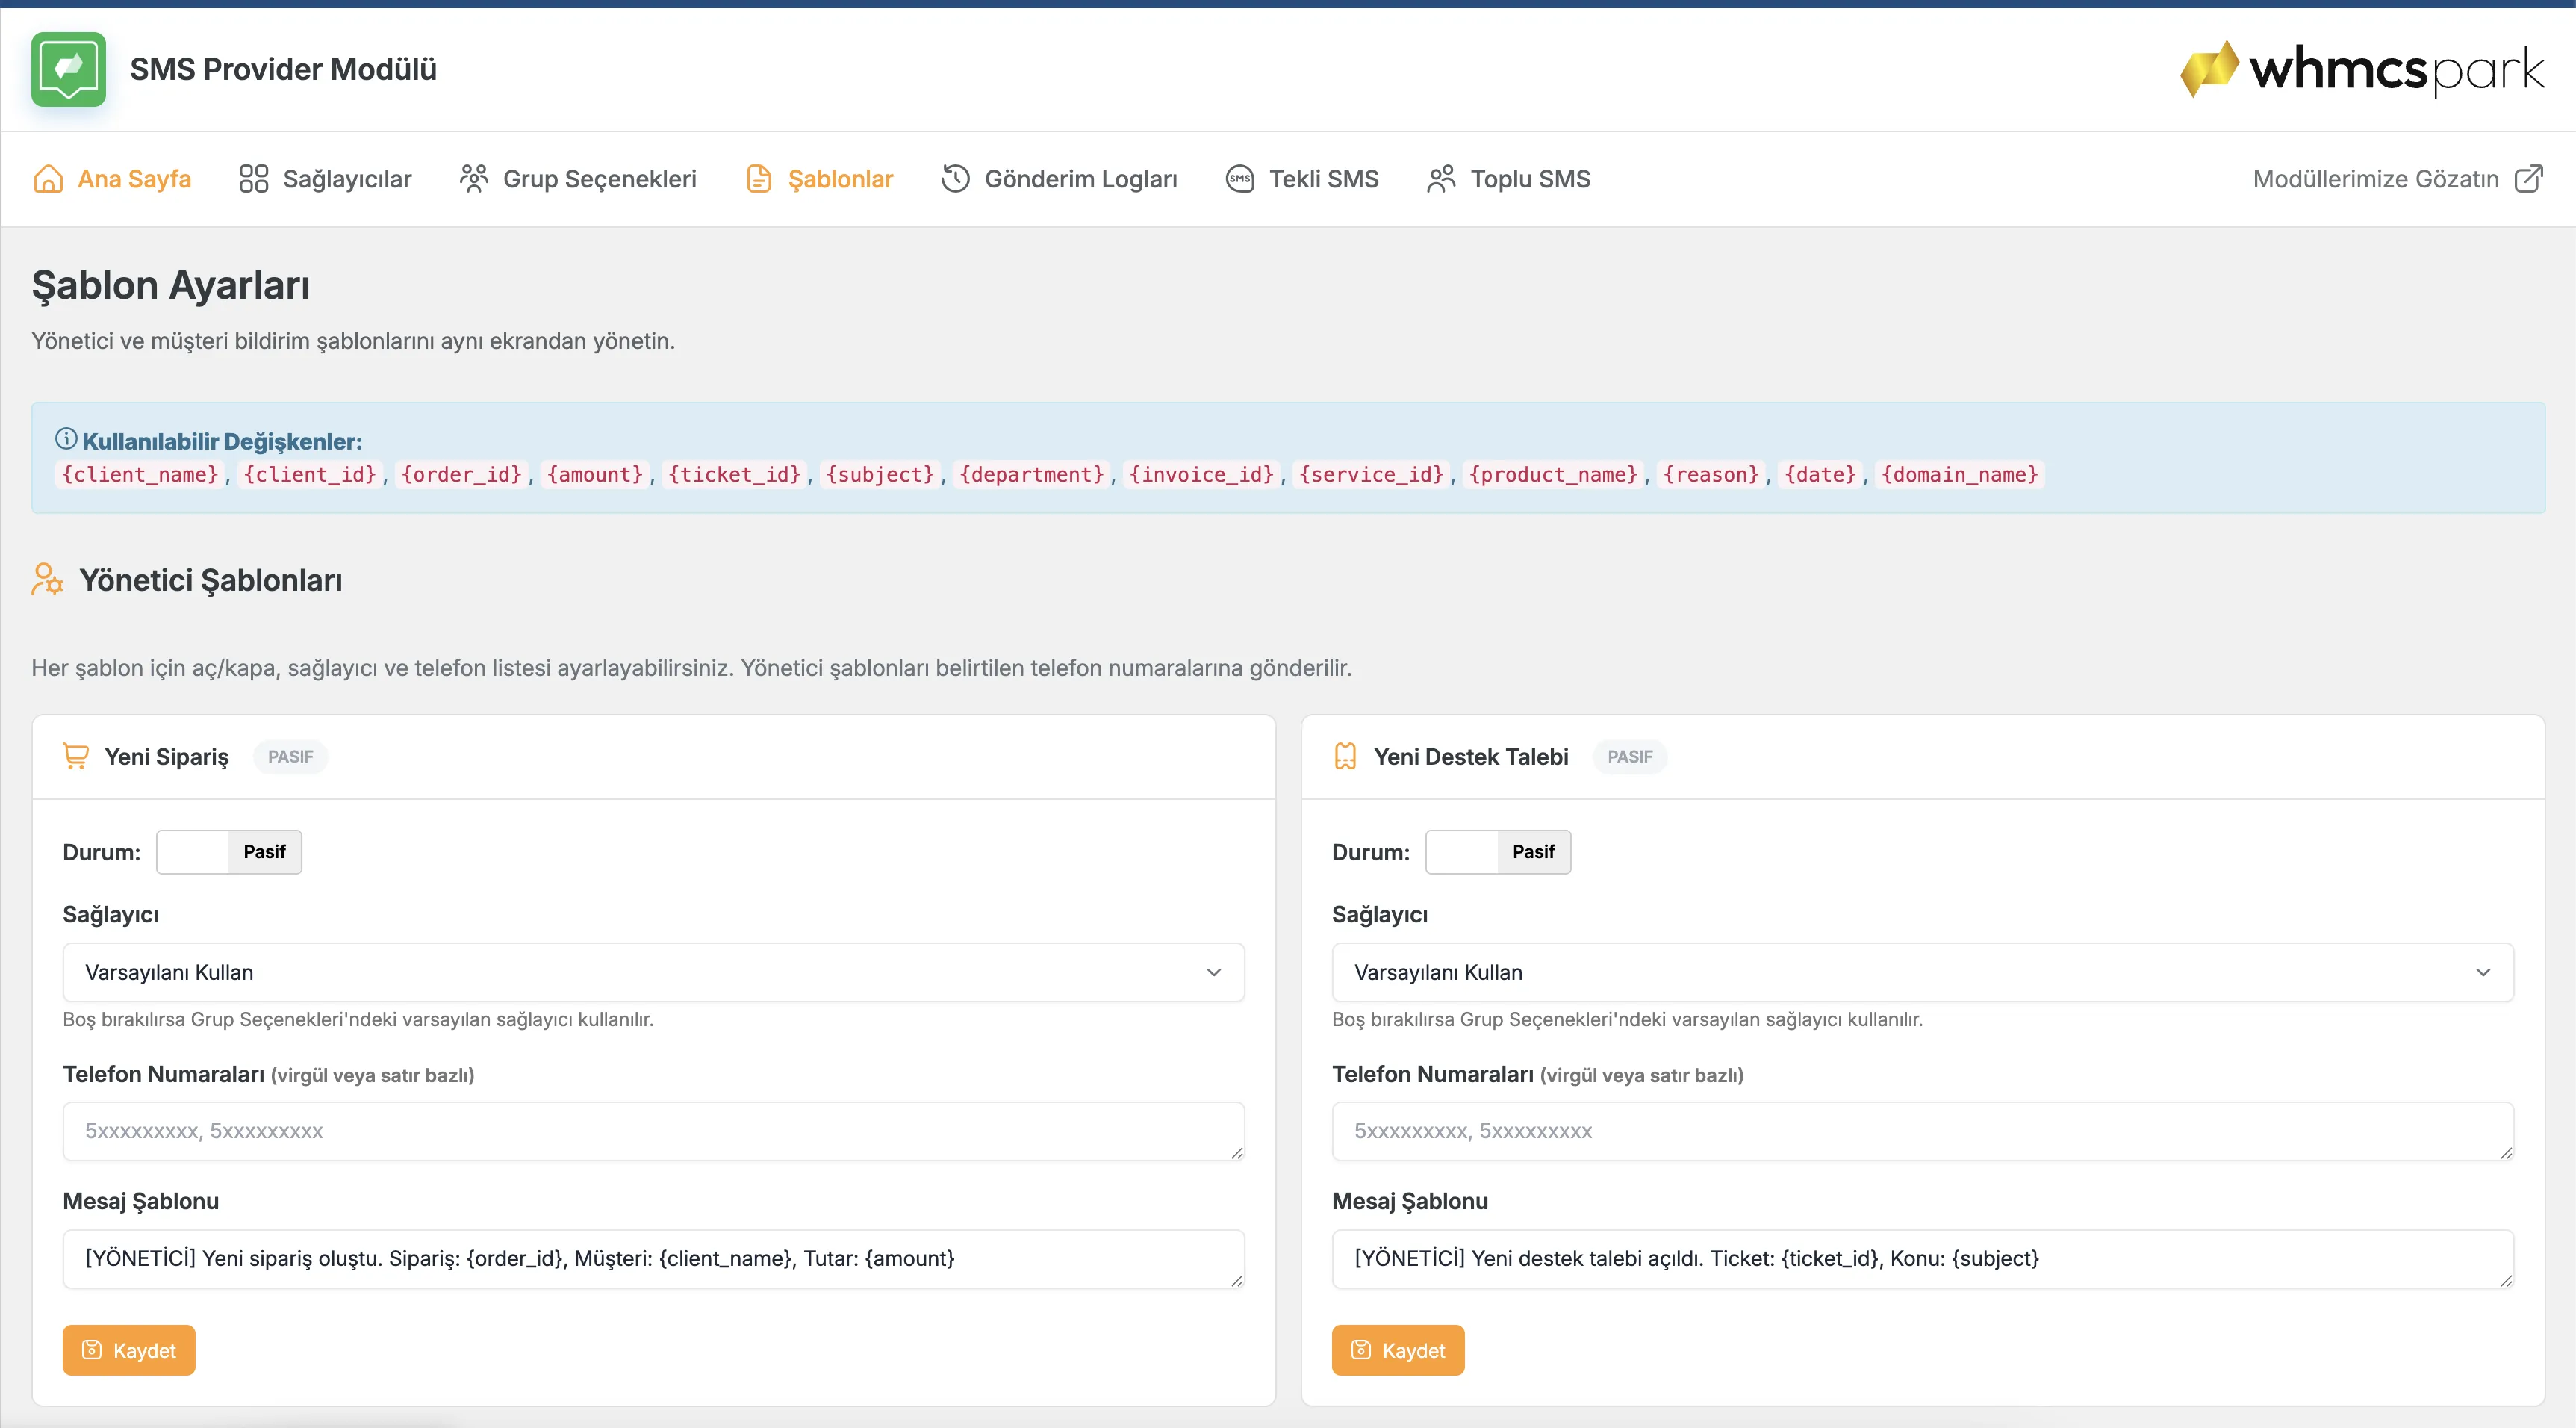
Task: Click the external link icon beside Modüllerimize Gözatın
Action: tap(2529, 179)
